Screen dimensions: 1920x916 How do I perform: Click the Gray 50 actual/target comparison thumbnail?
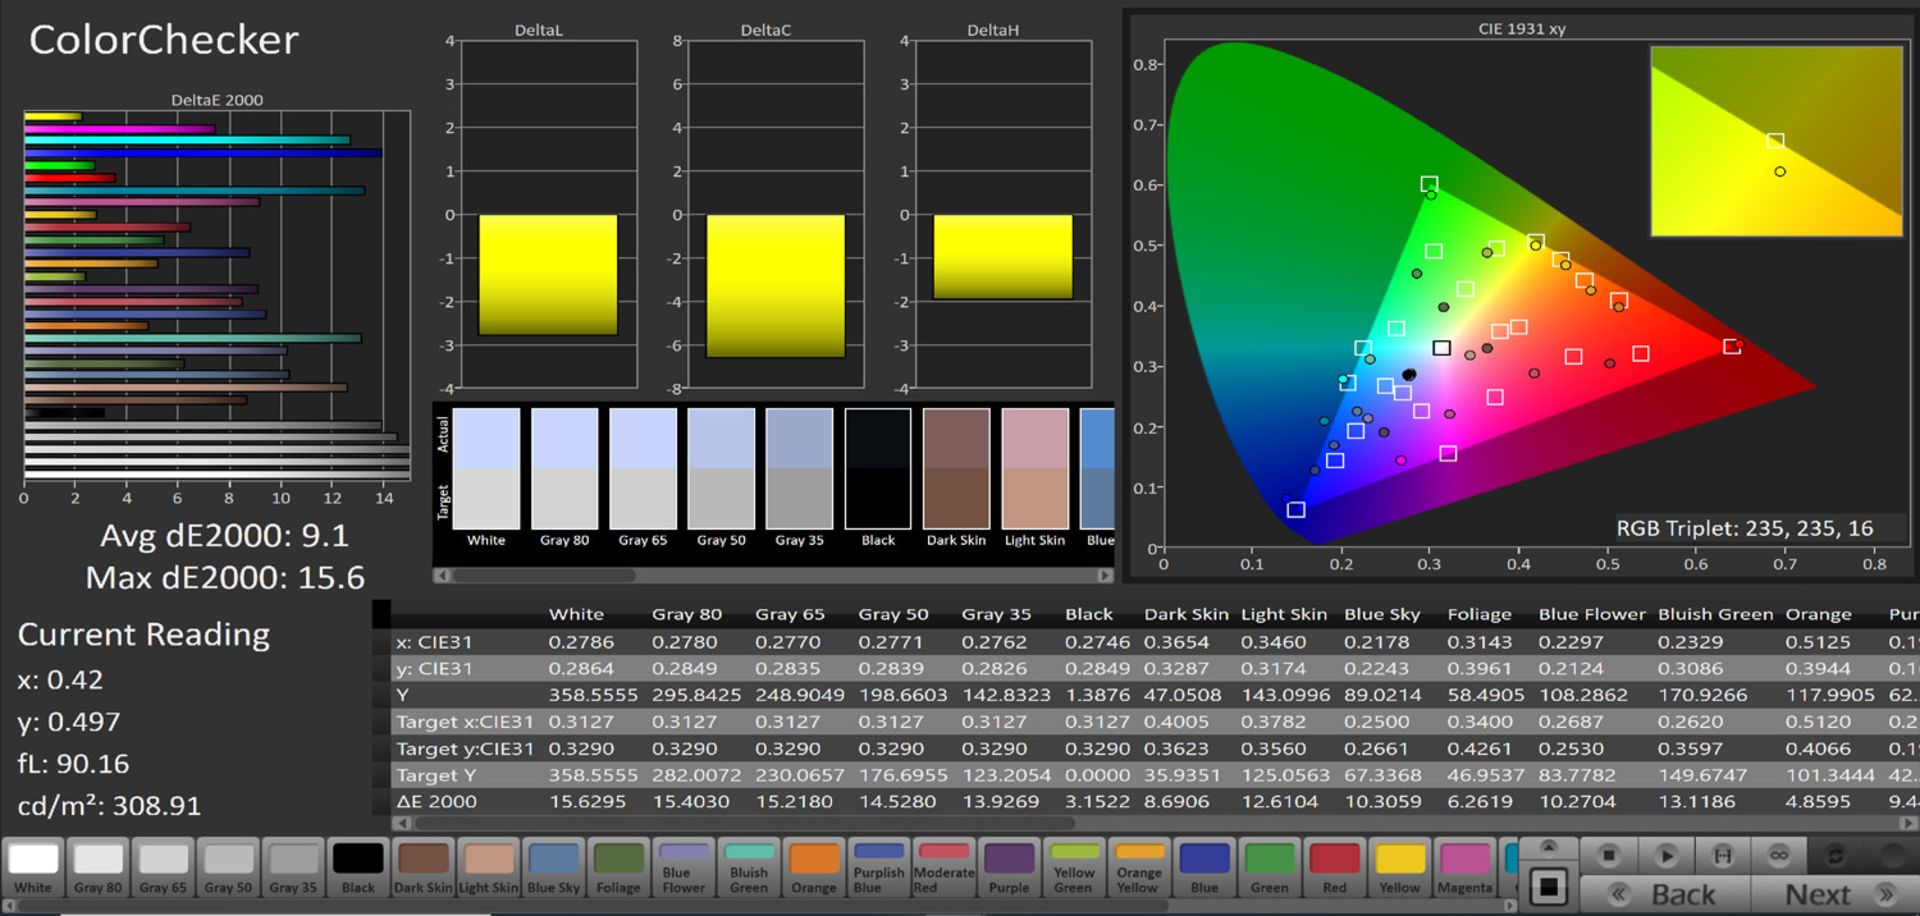tap(721, 468)
